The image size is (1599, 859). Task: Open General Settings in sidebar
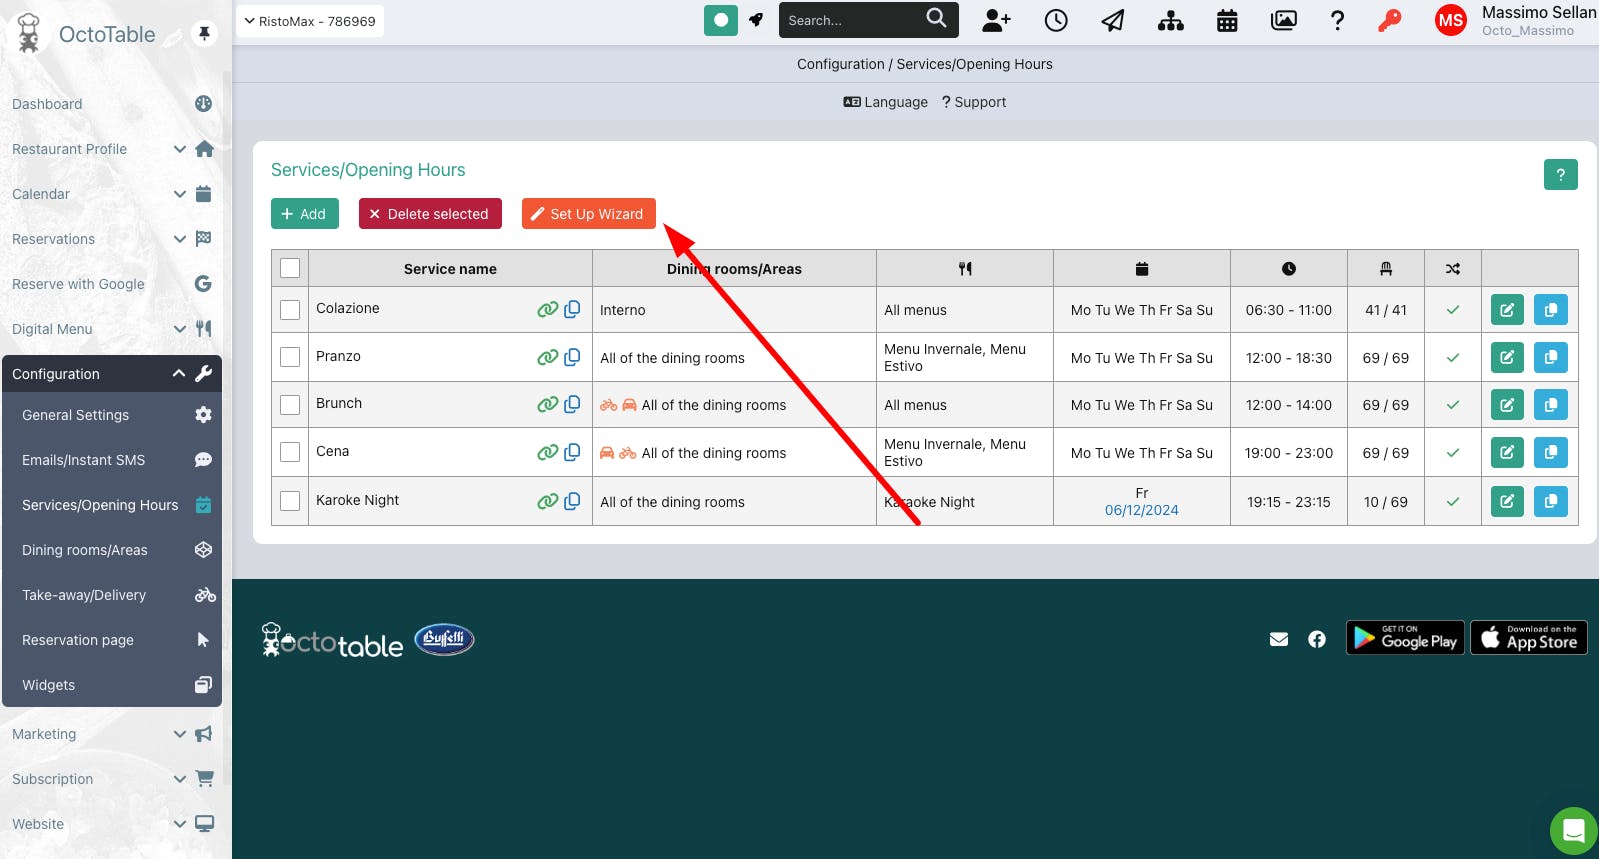(112, 415)
